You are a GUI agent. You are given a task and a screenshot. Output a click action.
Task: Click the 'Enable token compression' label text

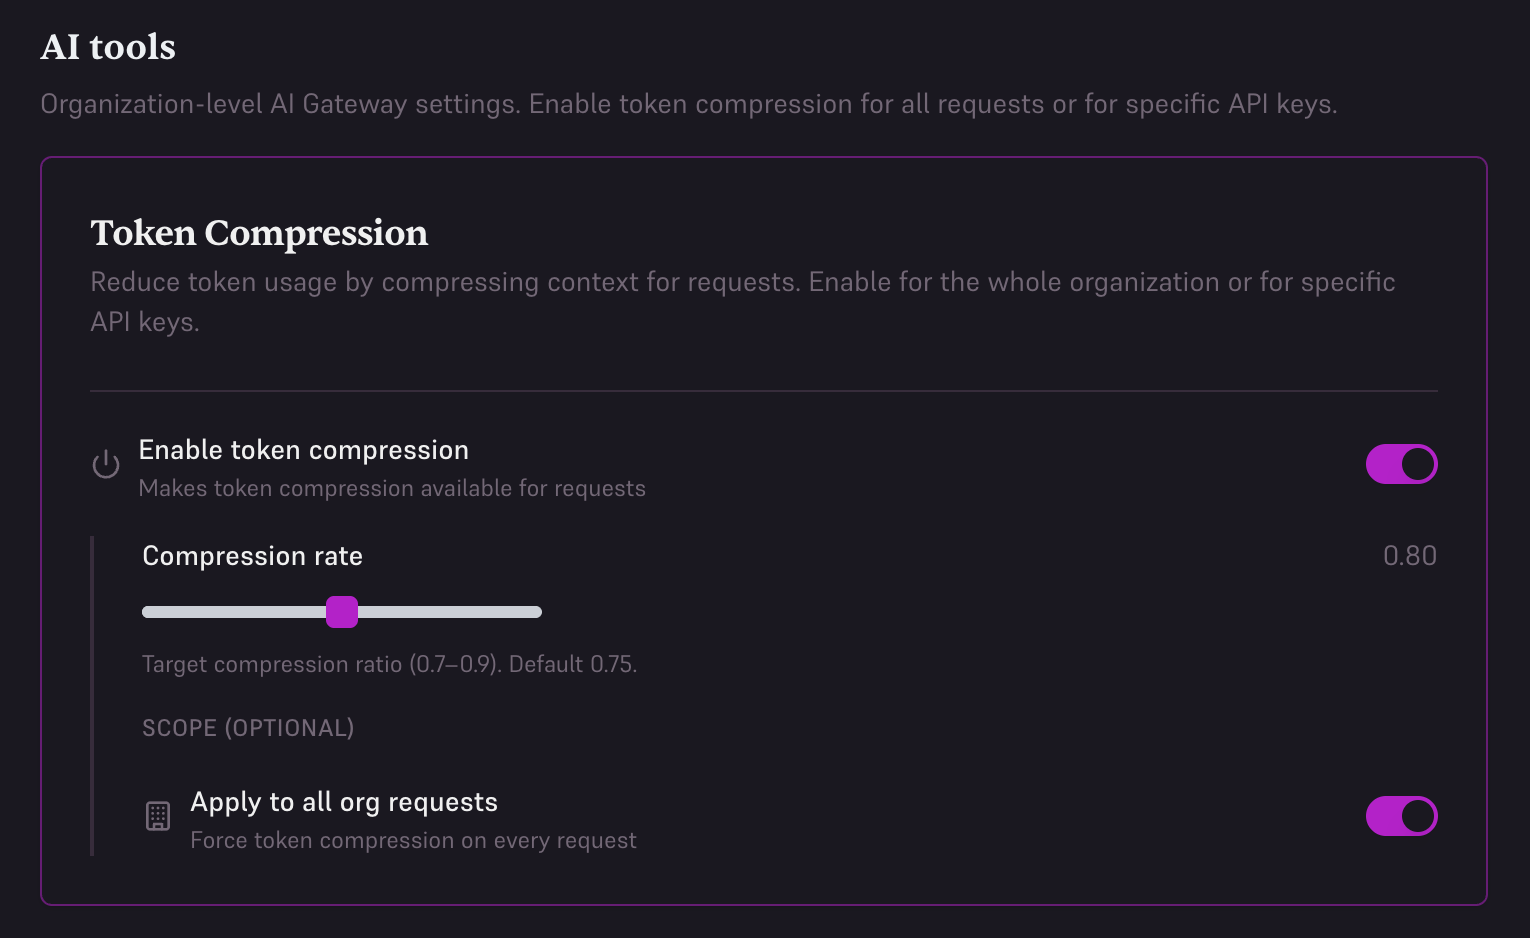pos(303,450)
